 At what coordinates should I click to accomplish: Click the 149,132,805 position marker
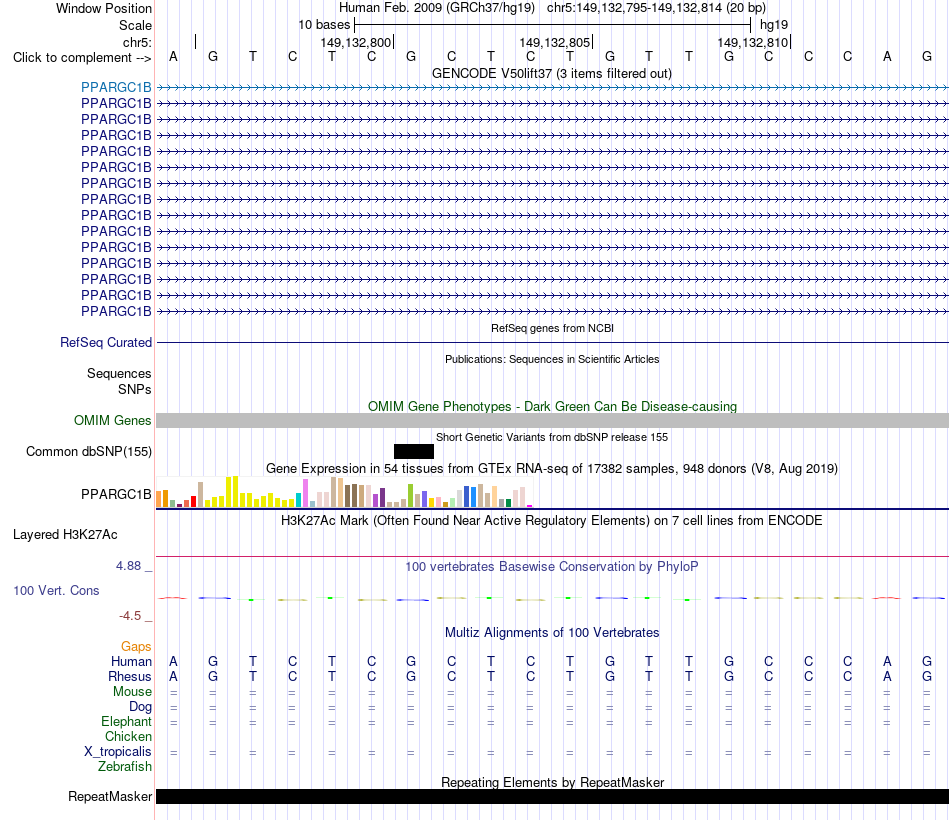555,42
